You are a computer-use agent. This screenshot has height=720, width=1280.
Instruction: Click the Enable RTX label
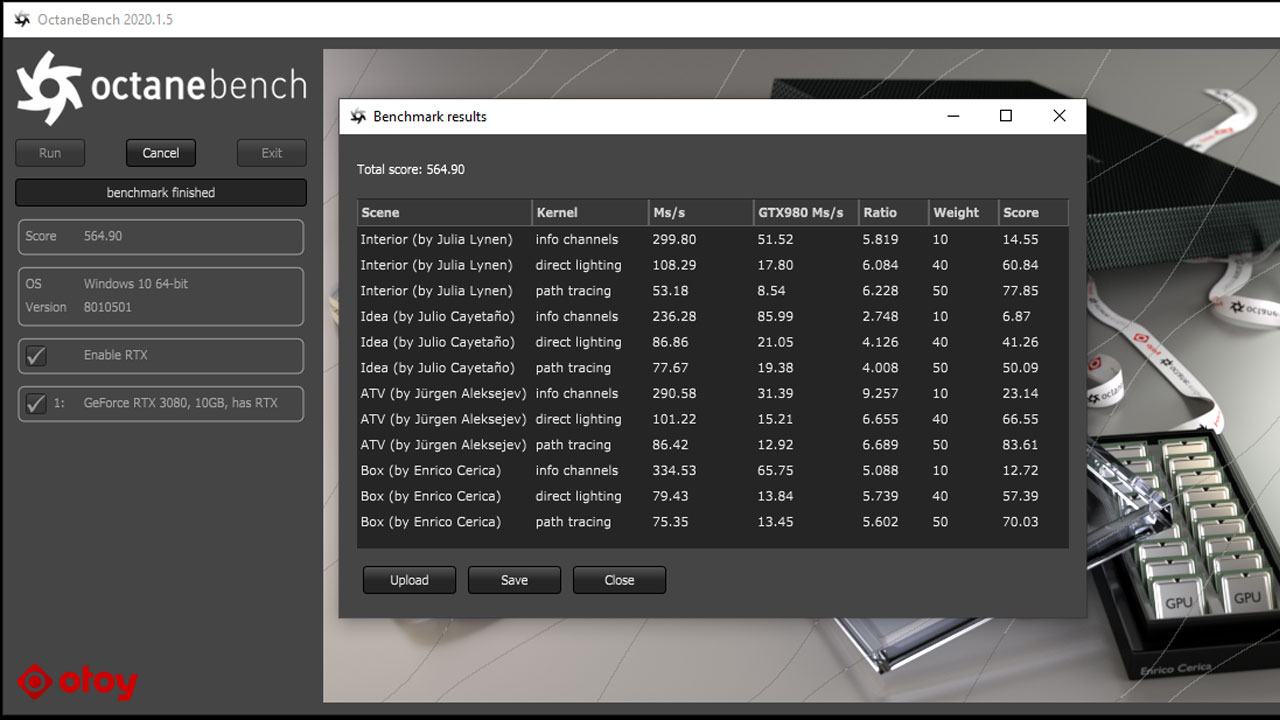point(116,355)
